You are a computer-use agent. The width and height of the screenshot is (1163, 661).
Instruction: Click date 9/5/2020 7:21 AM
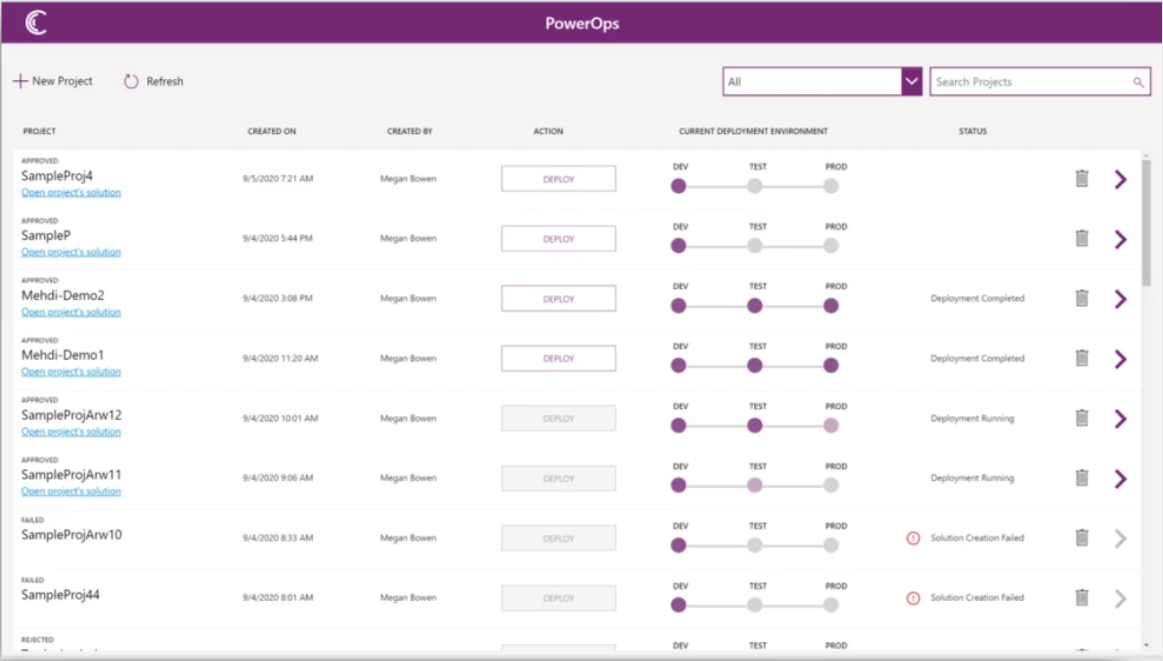coord(277,179)
